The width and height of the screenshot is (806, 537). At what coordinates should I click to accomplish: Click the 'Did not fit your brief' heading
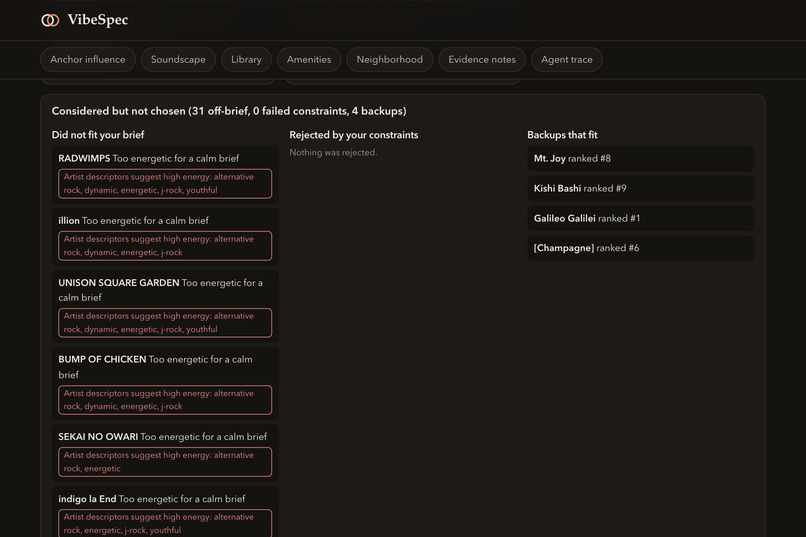click(98, 135)
